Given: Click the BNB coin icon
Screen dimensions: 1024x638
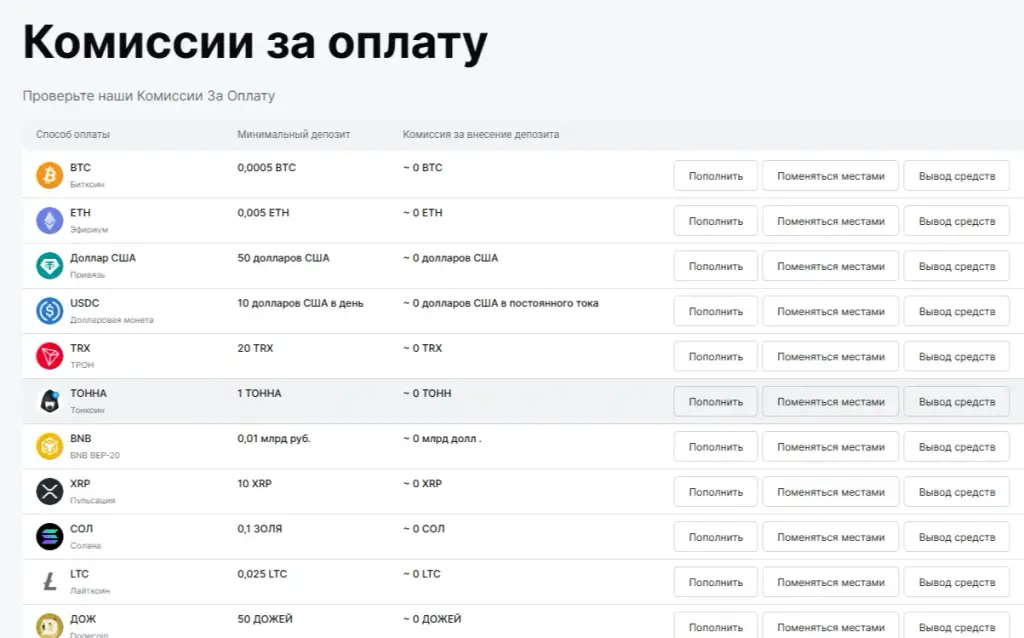Looking at the screenshot, I should (50, 446).
